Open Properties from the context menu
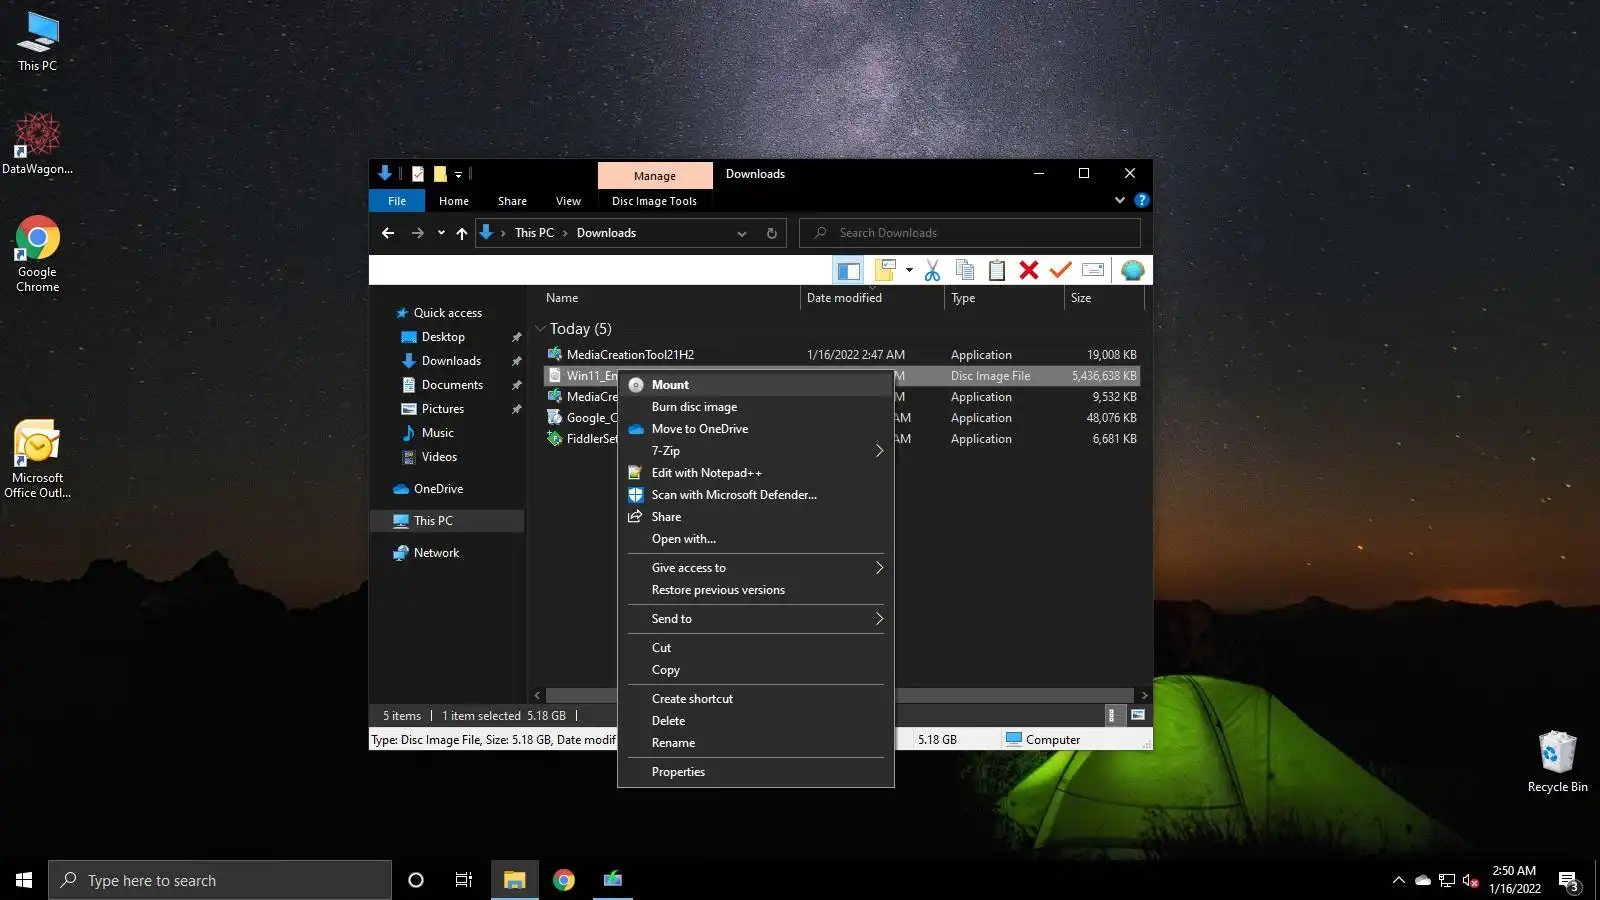The image size is (1600, 900). click(755, 772)
